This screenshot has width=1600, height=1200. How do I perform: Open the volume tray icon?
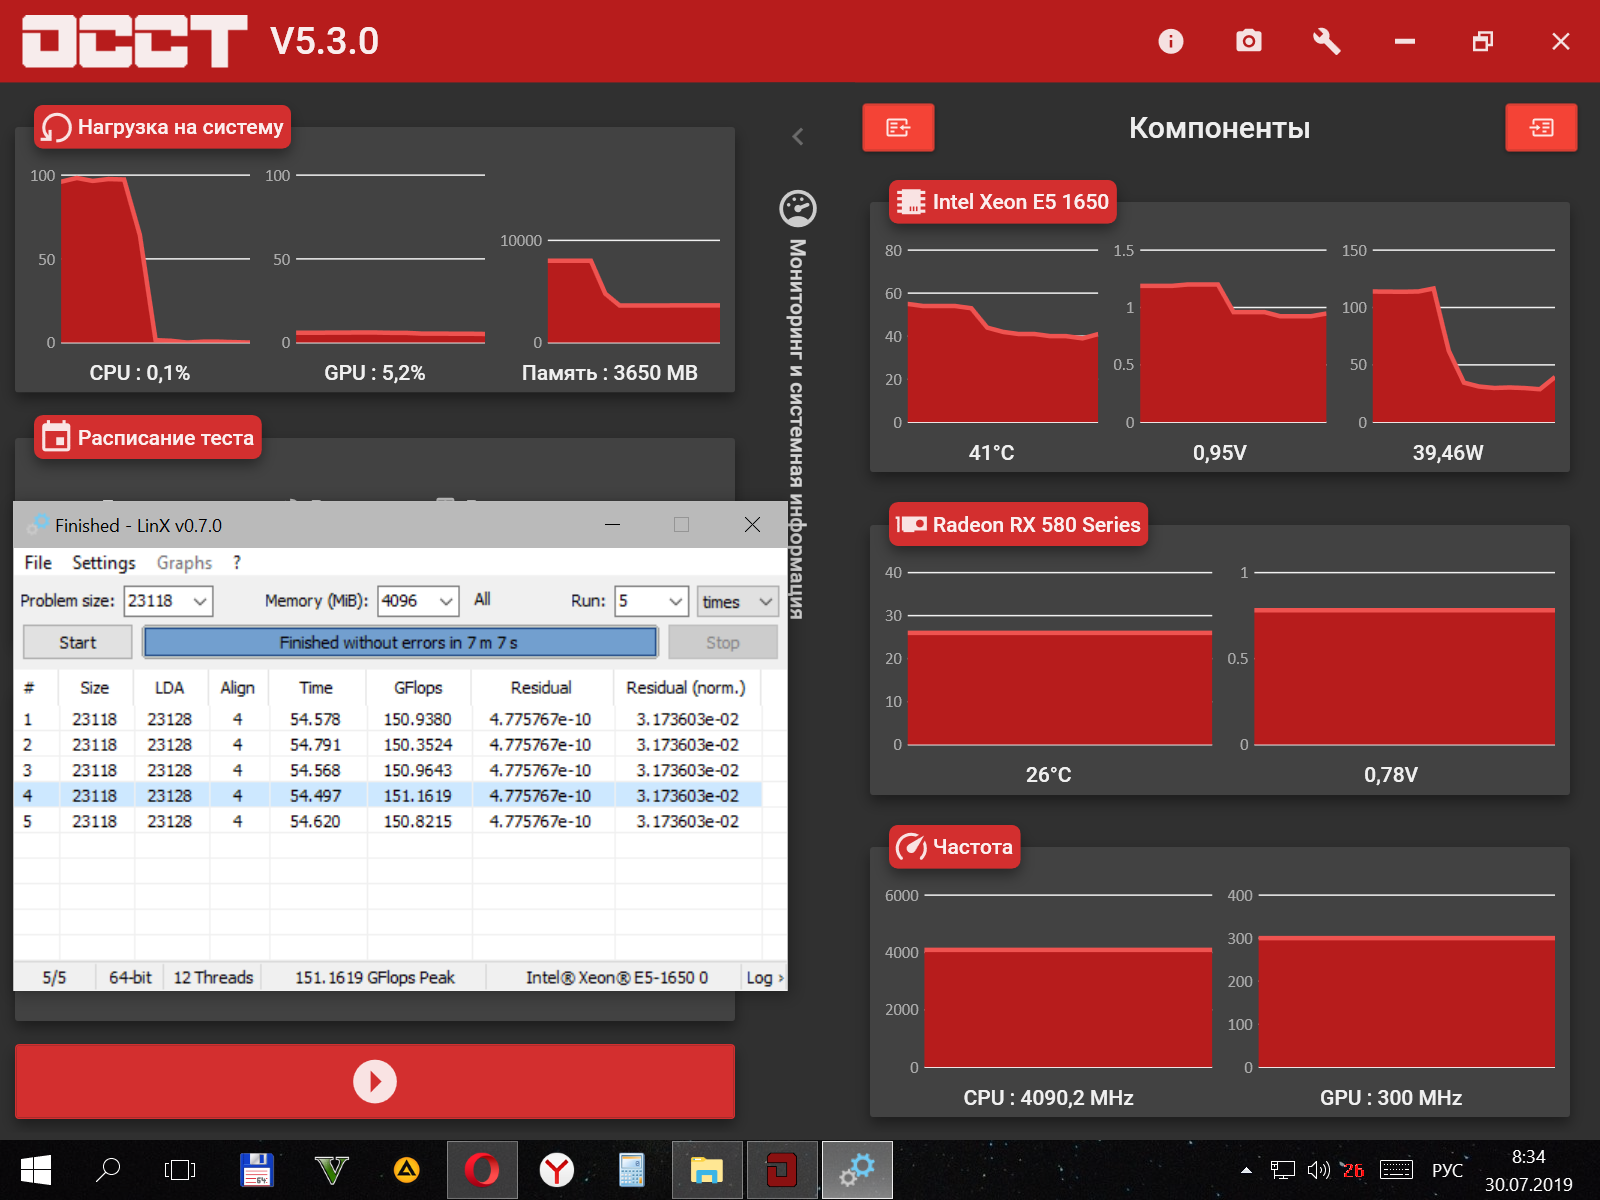pos(1319,1170)
